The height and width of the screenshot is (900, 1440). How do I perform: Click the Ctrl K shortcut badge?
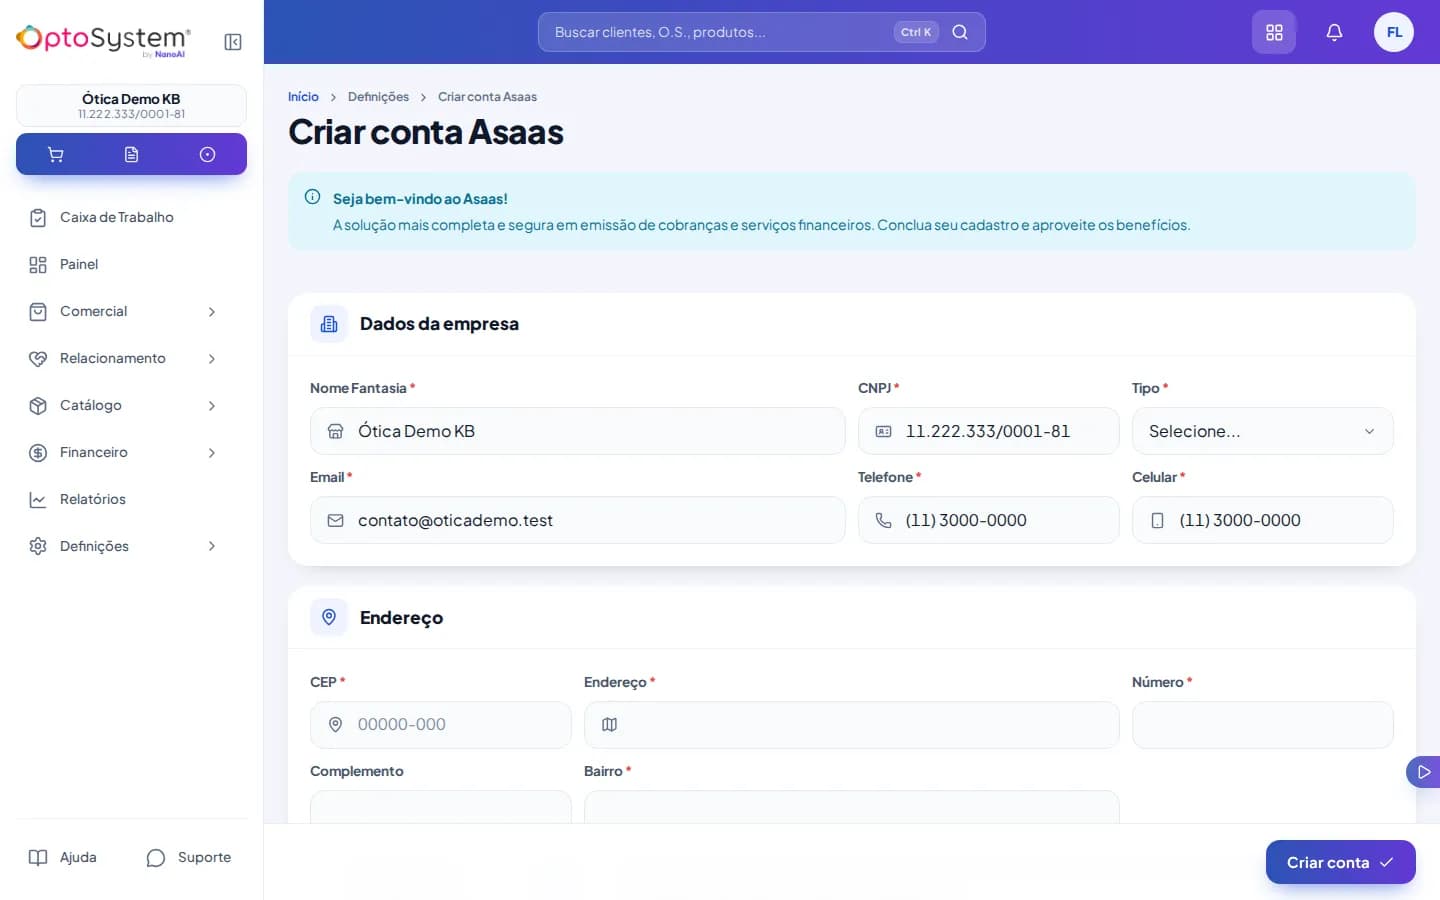(916, 32)
